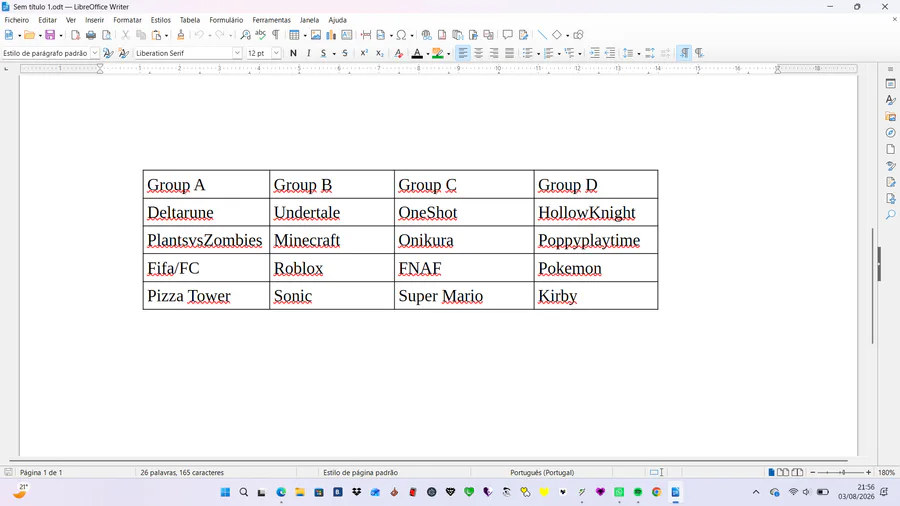Click the HollowKnight table cell

(x=596, y=212)
